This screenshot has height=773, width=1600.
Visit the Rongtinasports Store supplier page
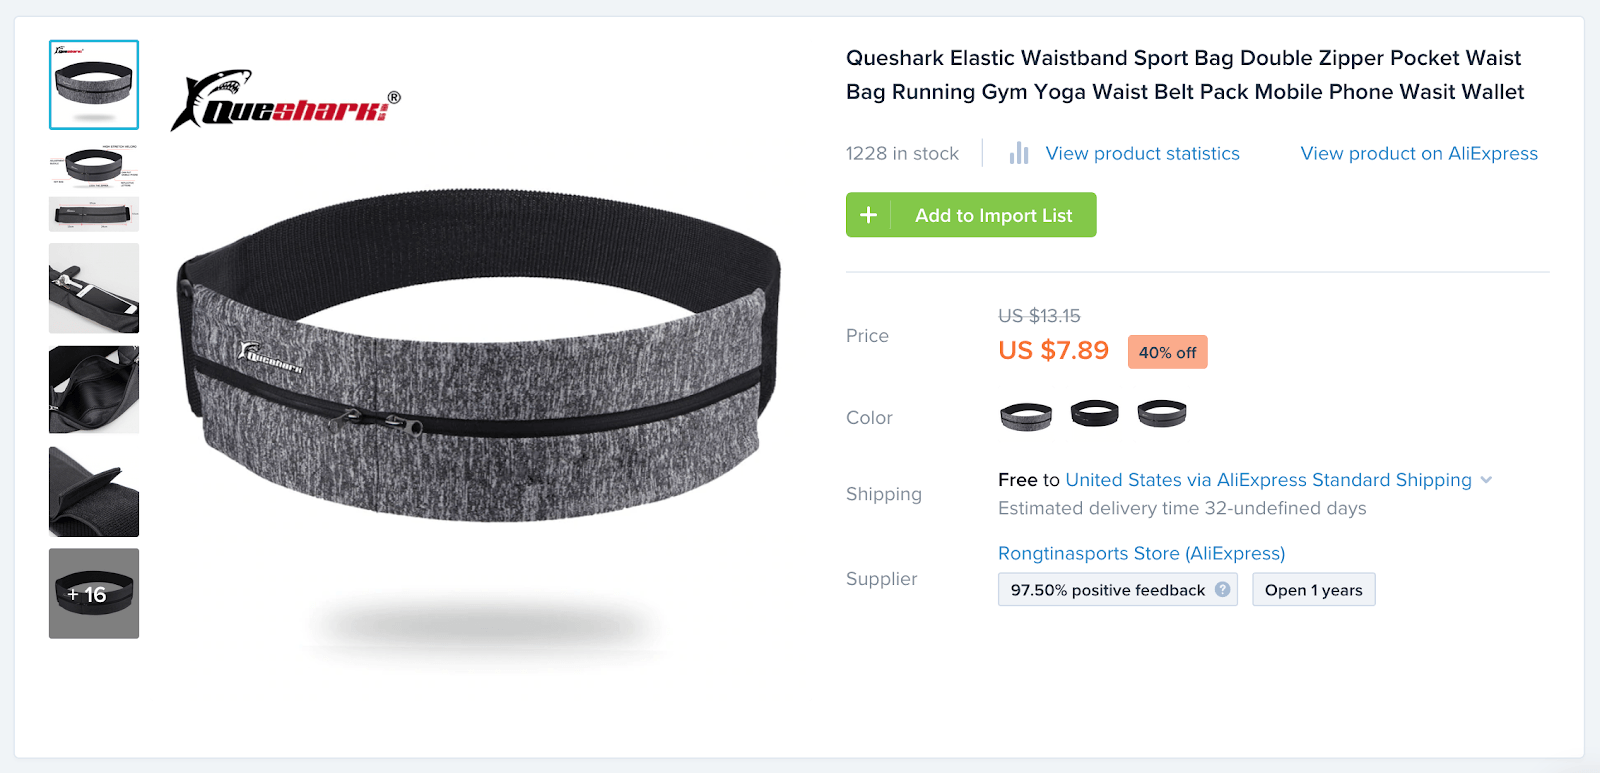pyautogui.click(x=1141, y=553)
